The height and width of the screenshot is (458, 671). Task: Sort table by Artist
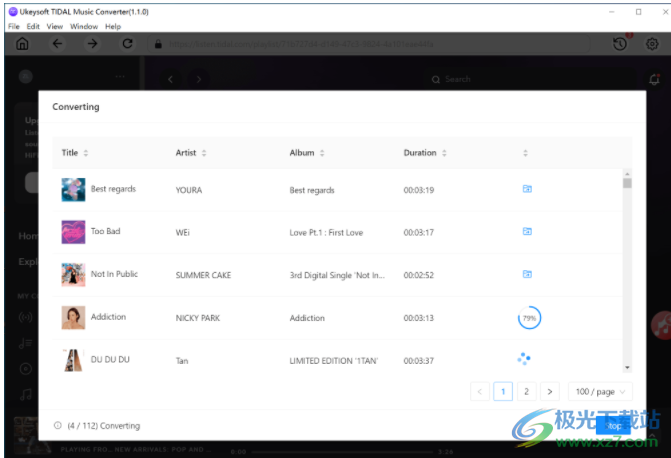[204, 153]
